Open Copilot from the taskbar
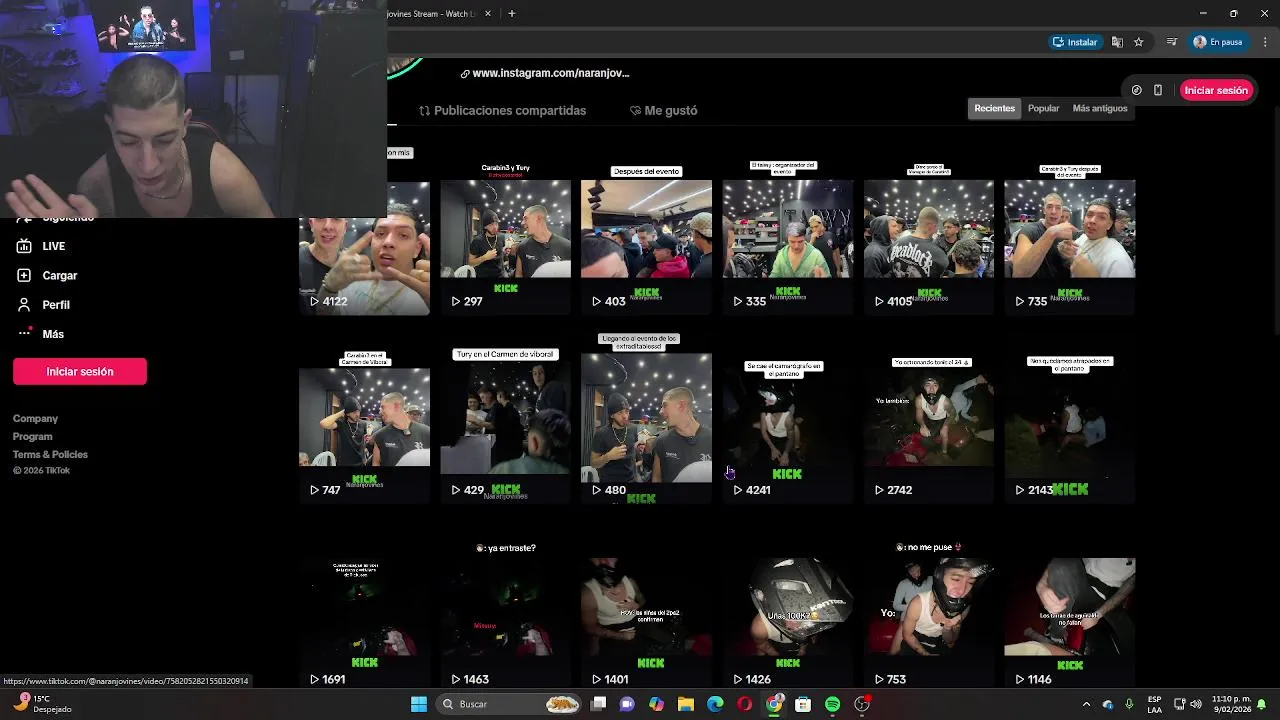Image resolution: width=1280 pixels, height=720 pixels. tap(656, 704)
